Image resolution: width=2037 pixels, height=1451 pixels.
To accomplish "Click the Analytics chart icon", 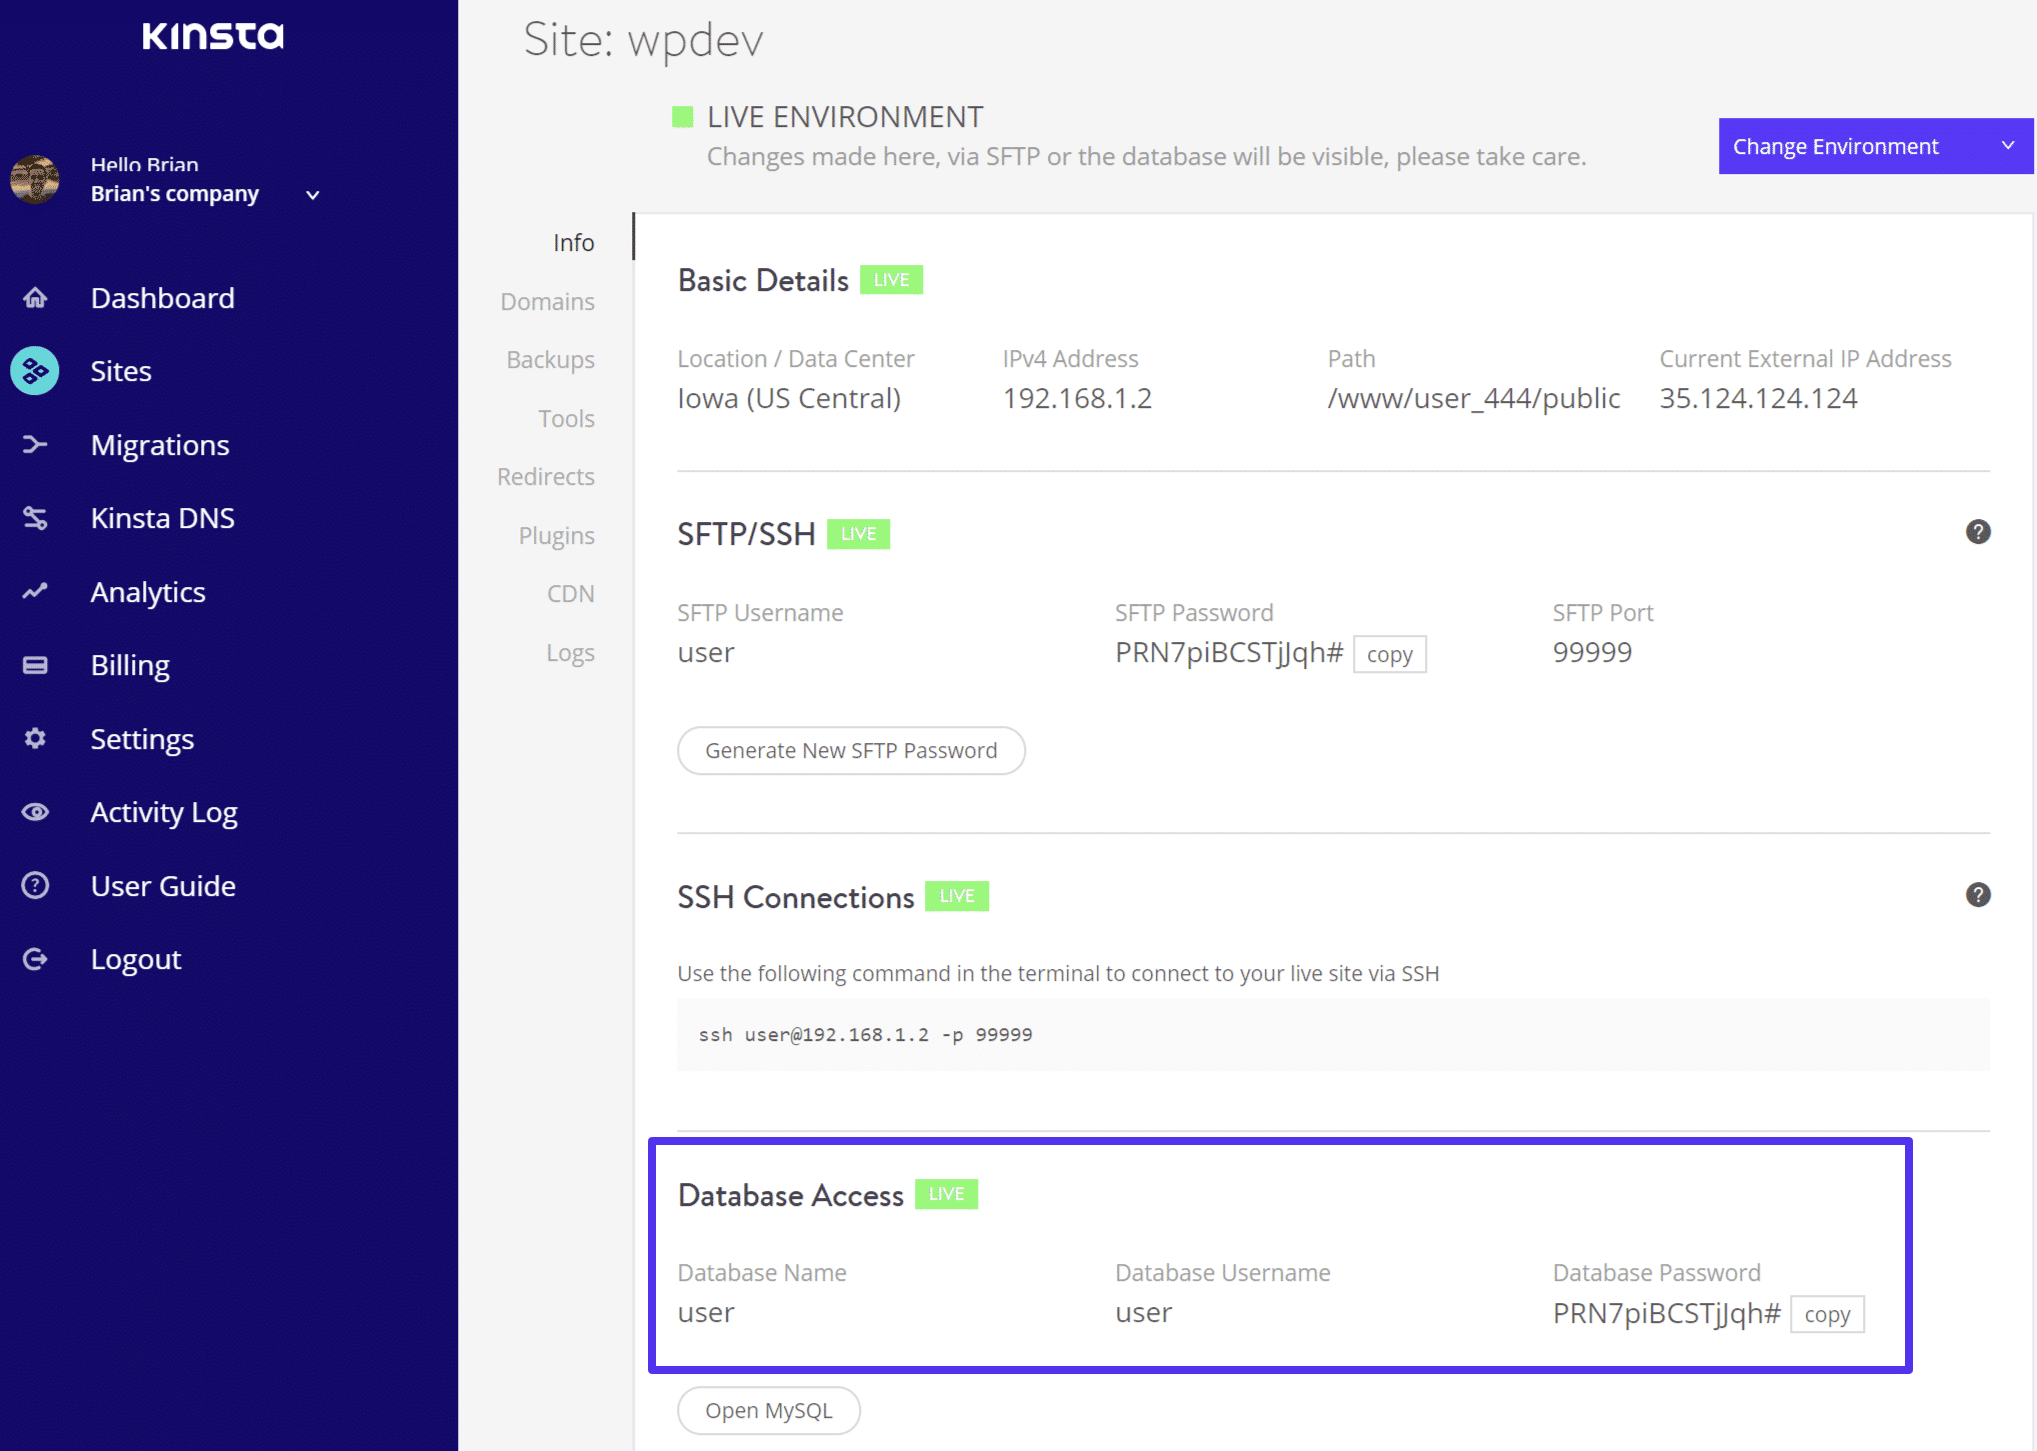I will [35, 592].
